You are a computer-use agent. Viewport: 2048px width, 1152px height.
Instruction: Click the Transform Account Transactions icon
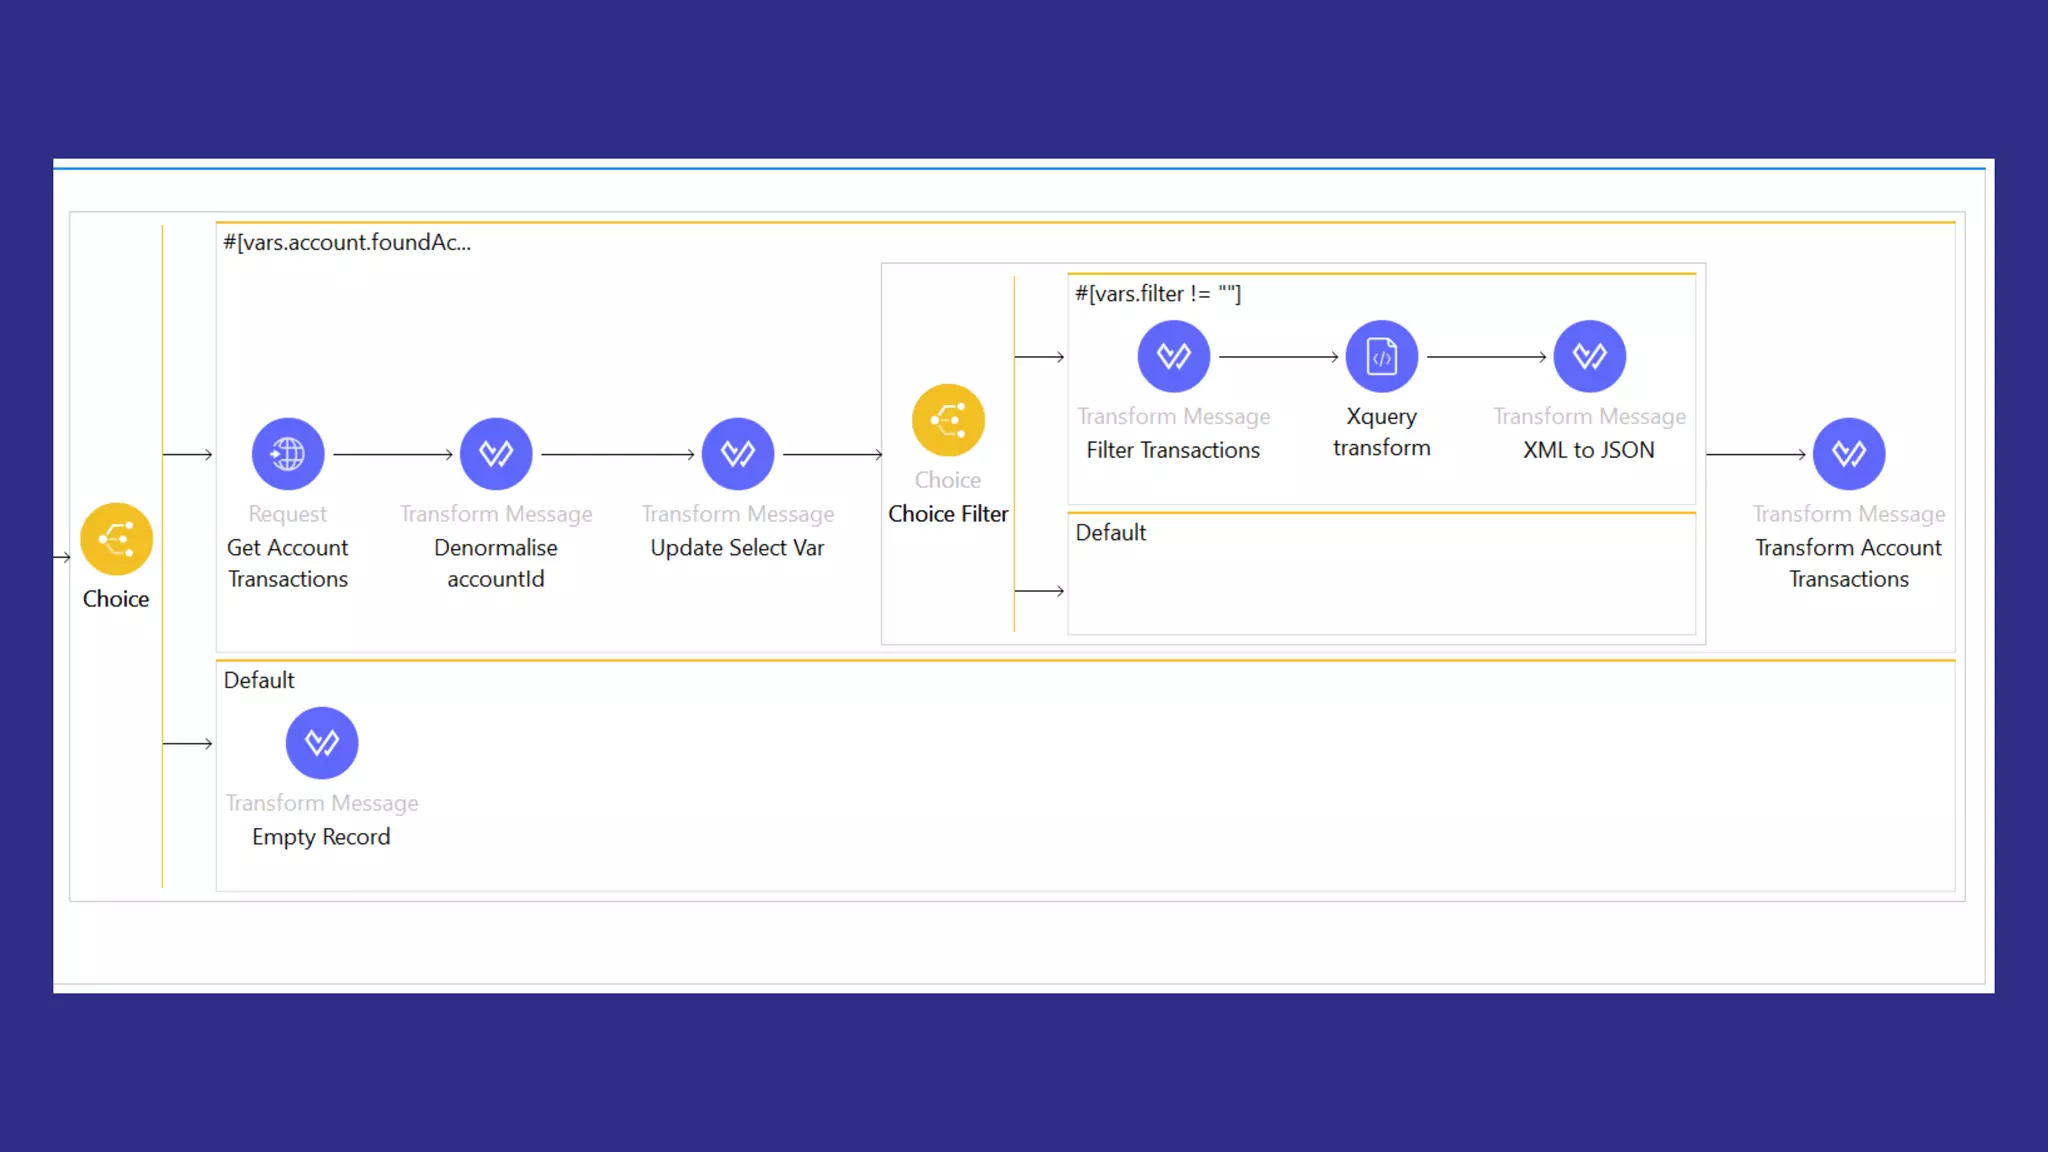click(1848, 454)
